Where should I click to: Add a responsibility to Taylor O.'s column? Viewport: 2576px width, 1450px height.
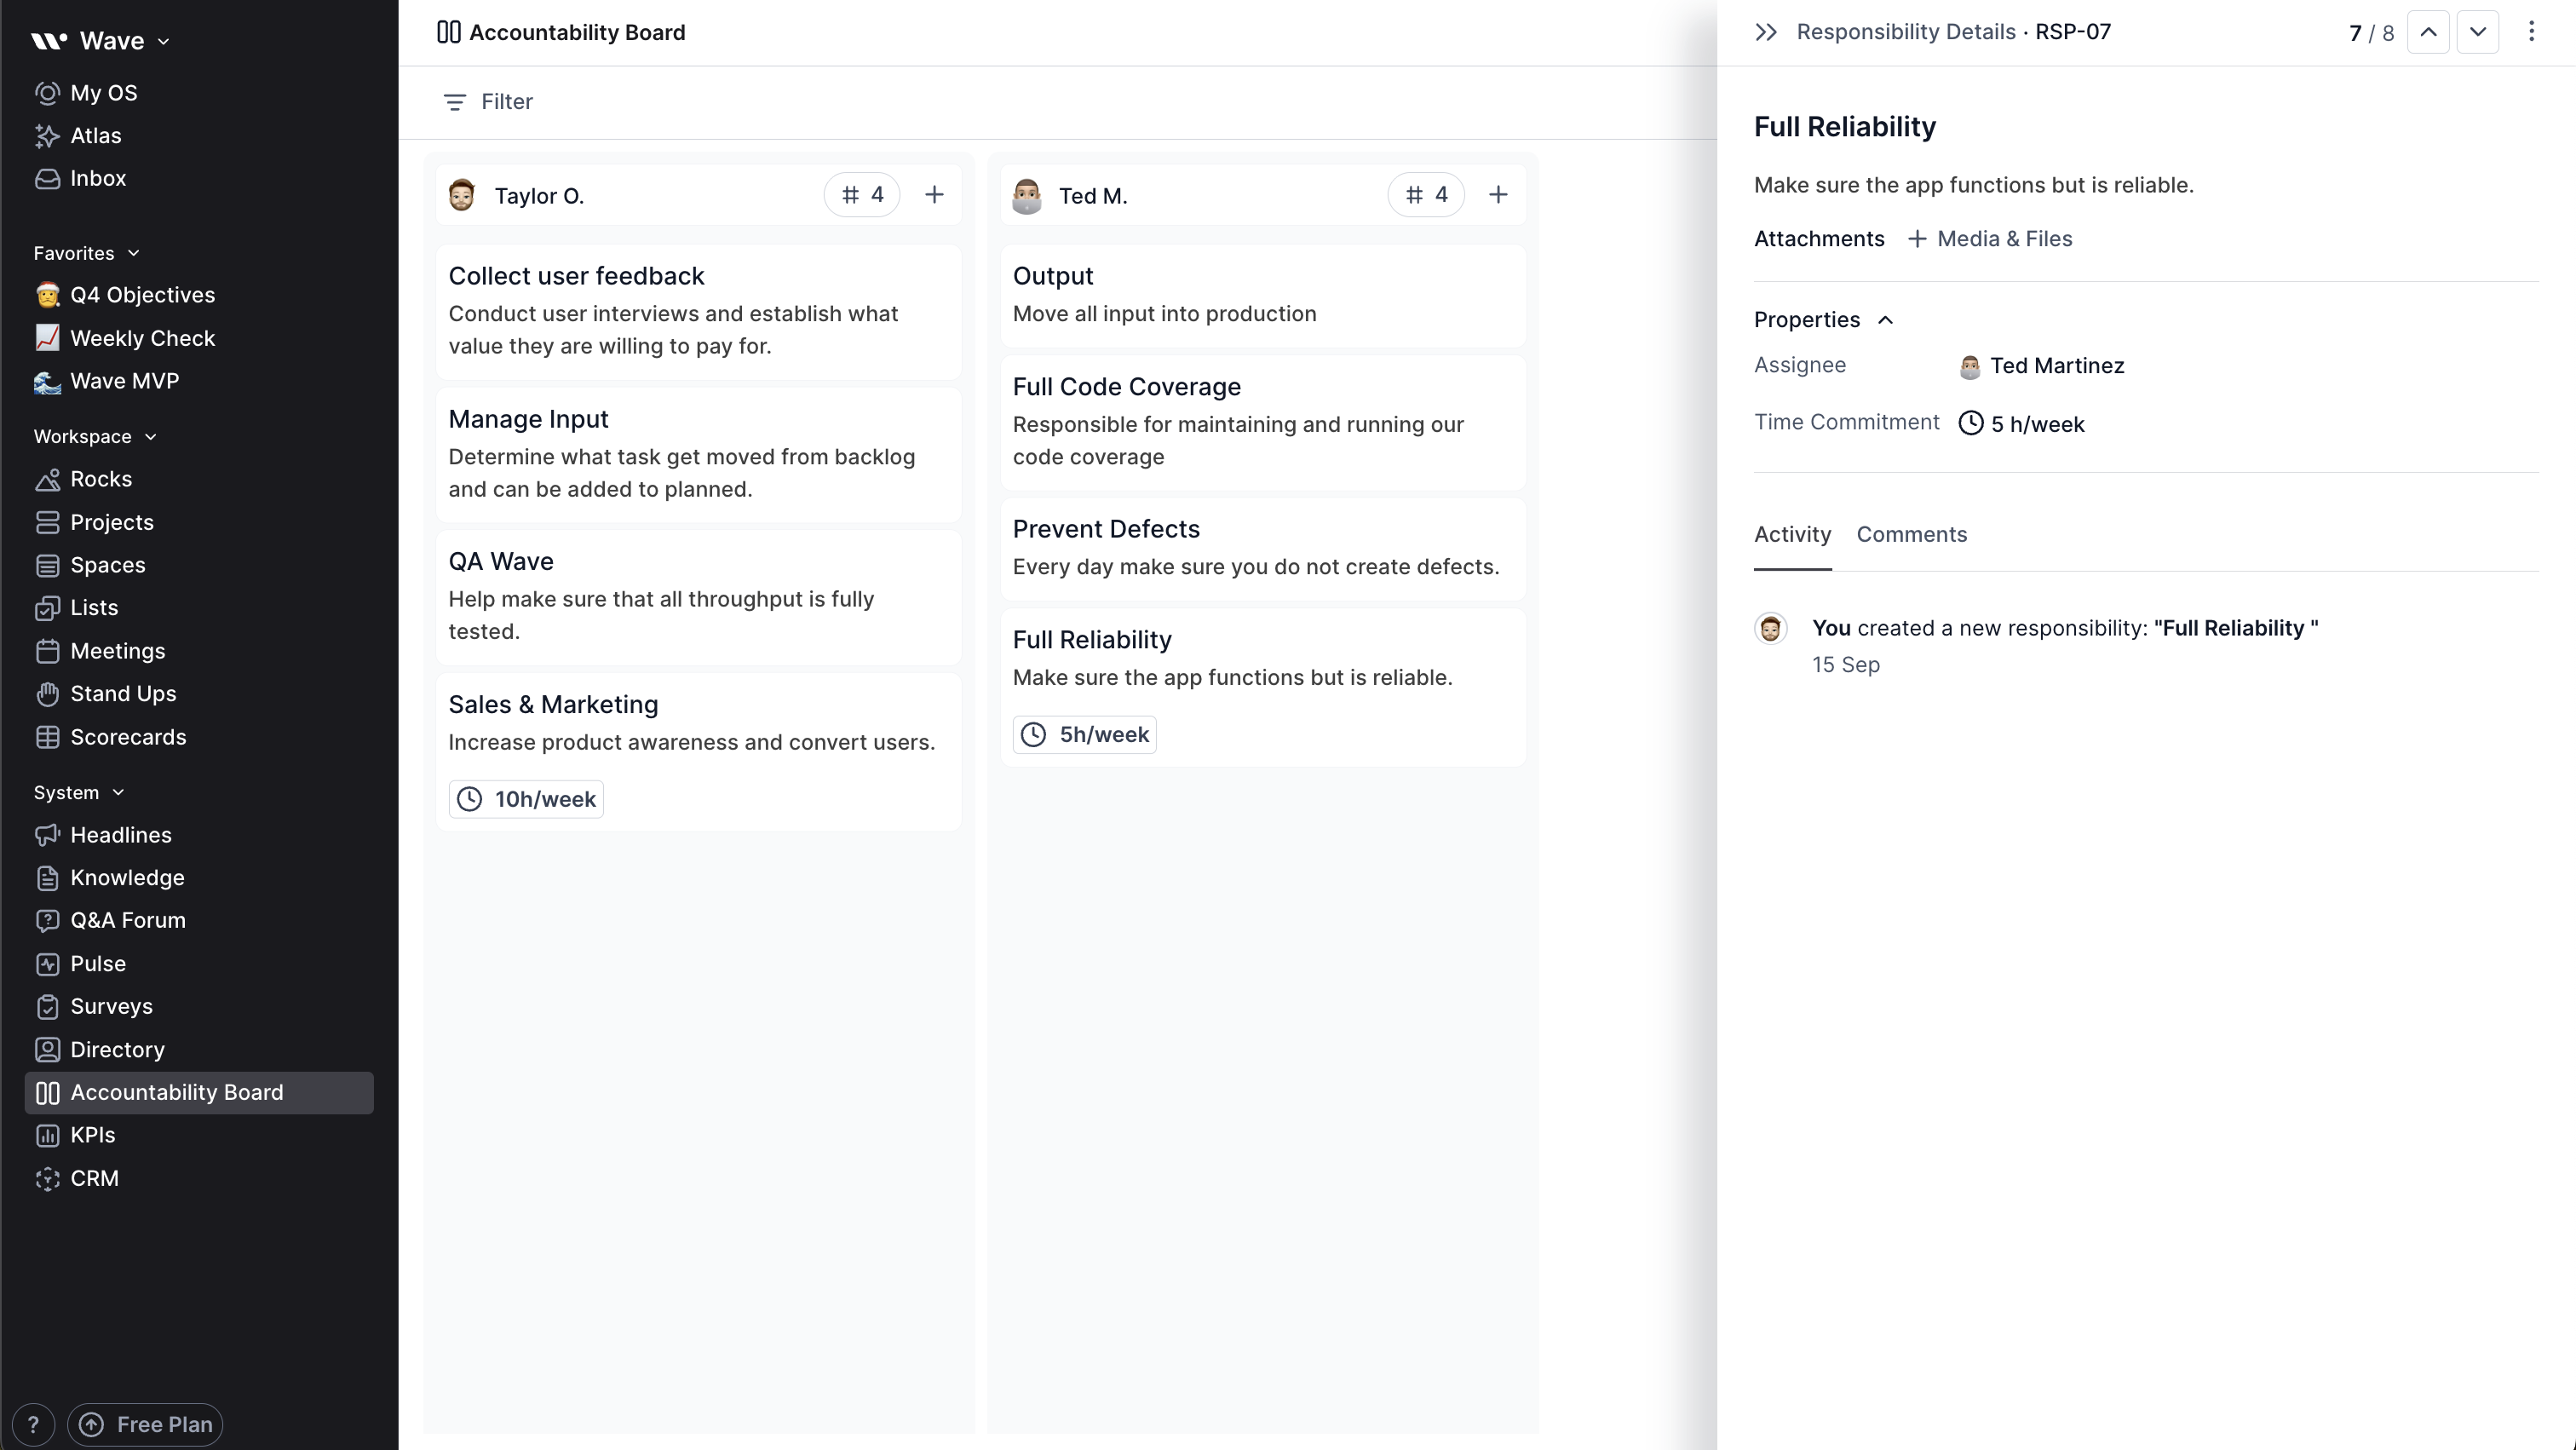point(934,195)
